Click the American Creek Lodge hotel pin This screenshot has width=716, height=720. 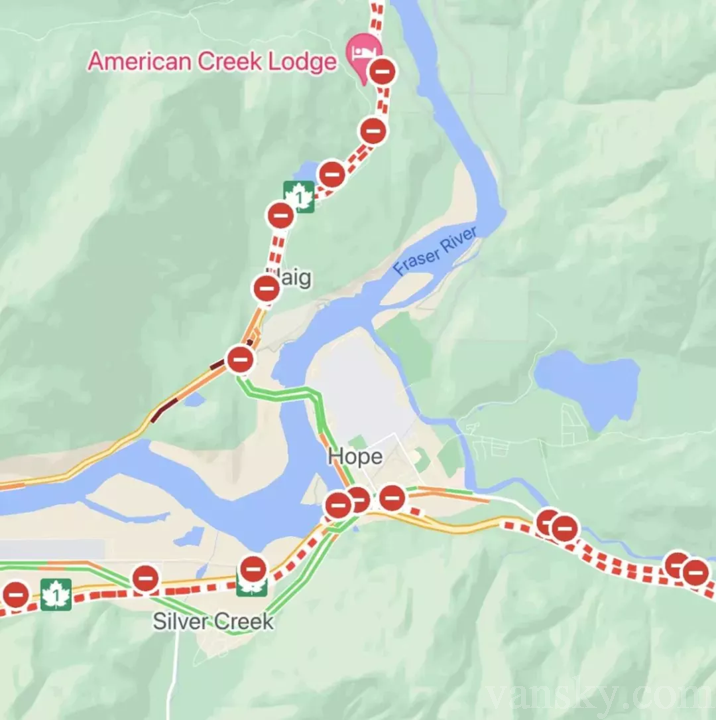tap(363, 56)
